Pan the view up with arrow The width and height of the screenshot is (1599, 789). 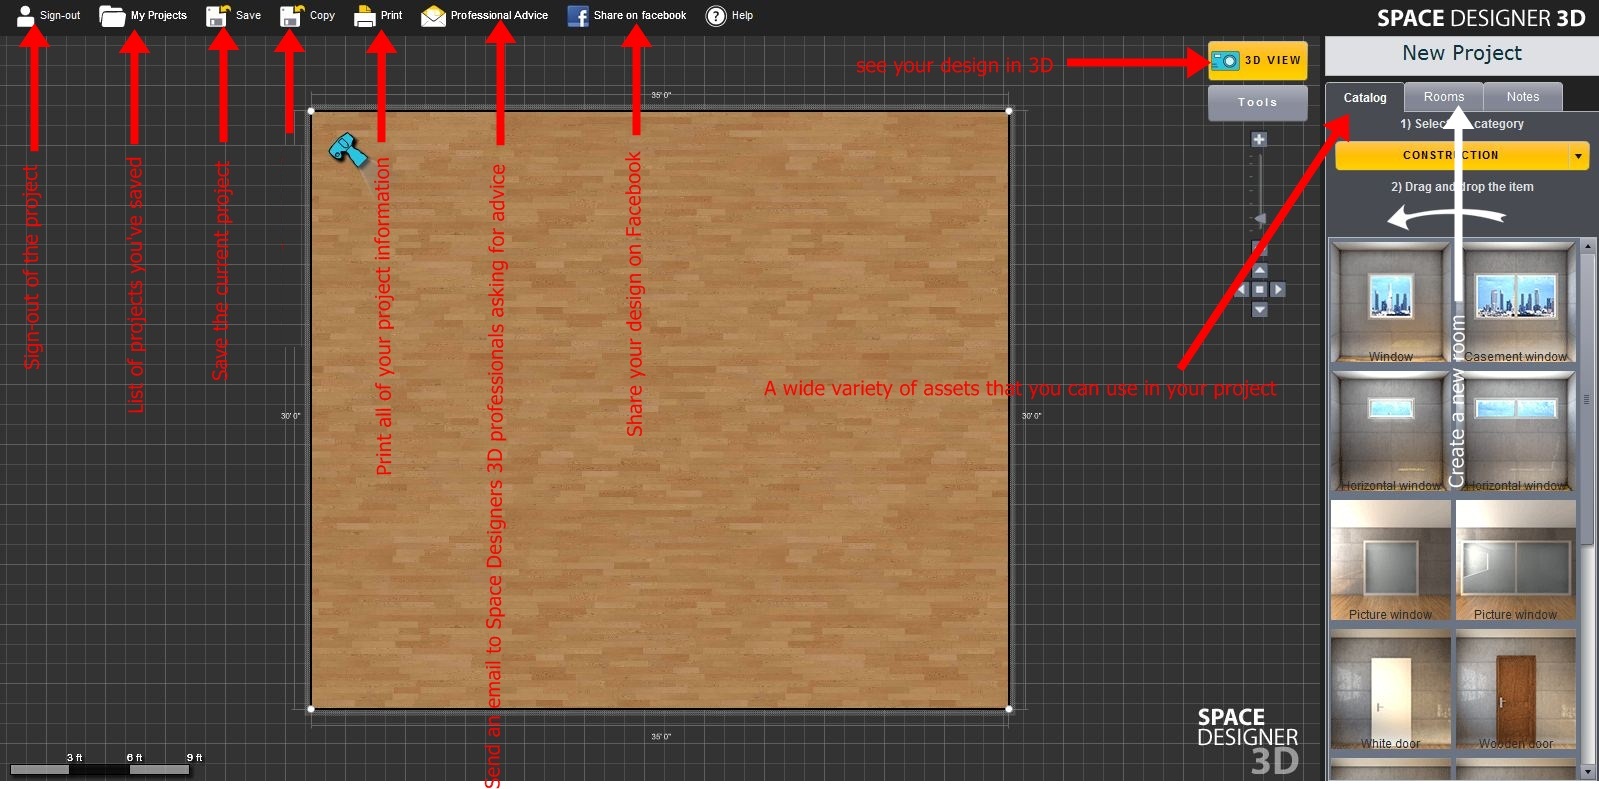(1260, 271)
